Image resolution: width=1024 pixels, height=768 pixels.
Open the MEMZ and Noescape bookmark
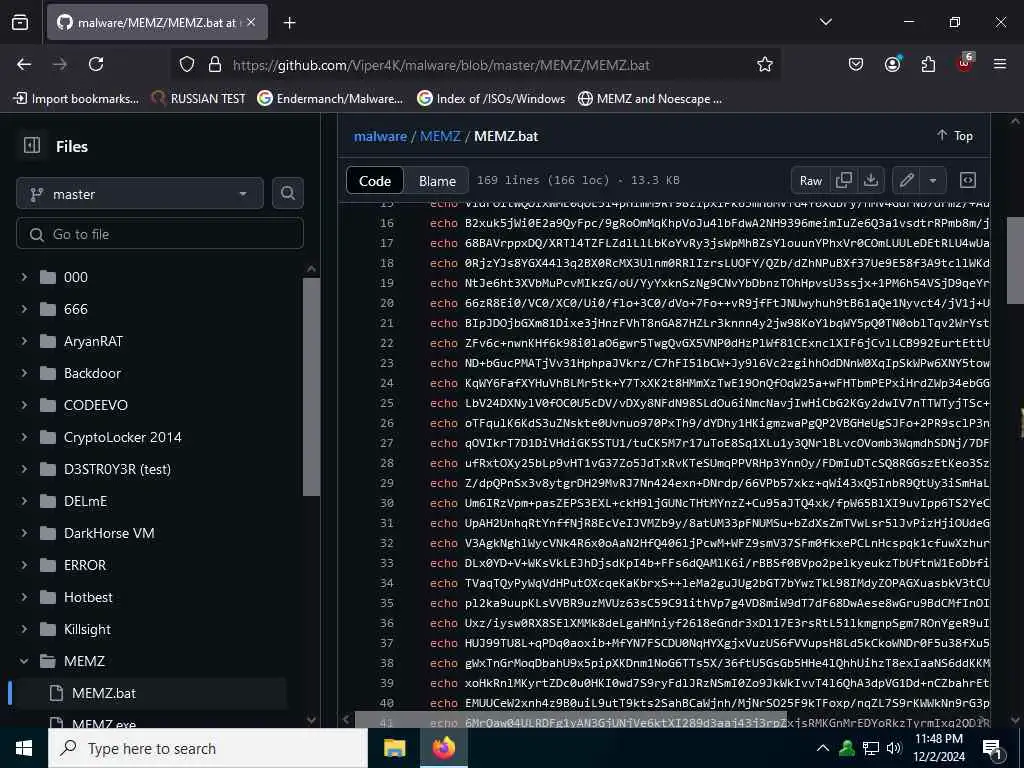[x=650, y=99]
